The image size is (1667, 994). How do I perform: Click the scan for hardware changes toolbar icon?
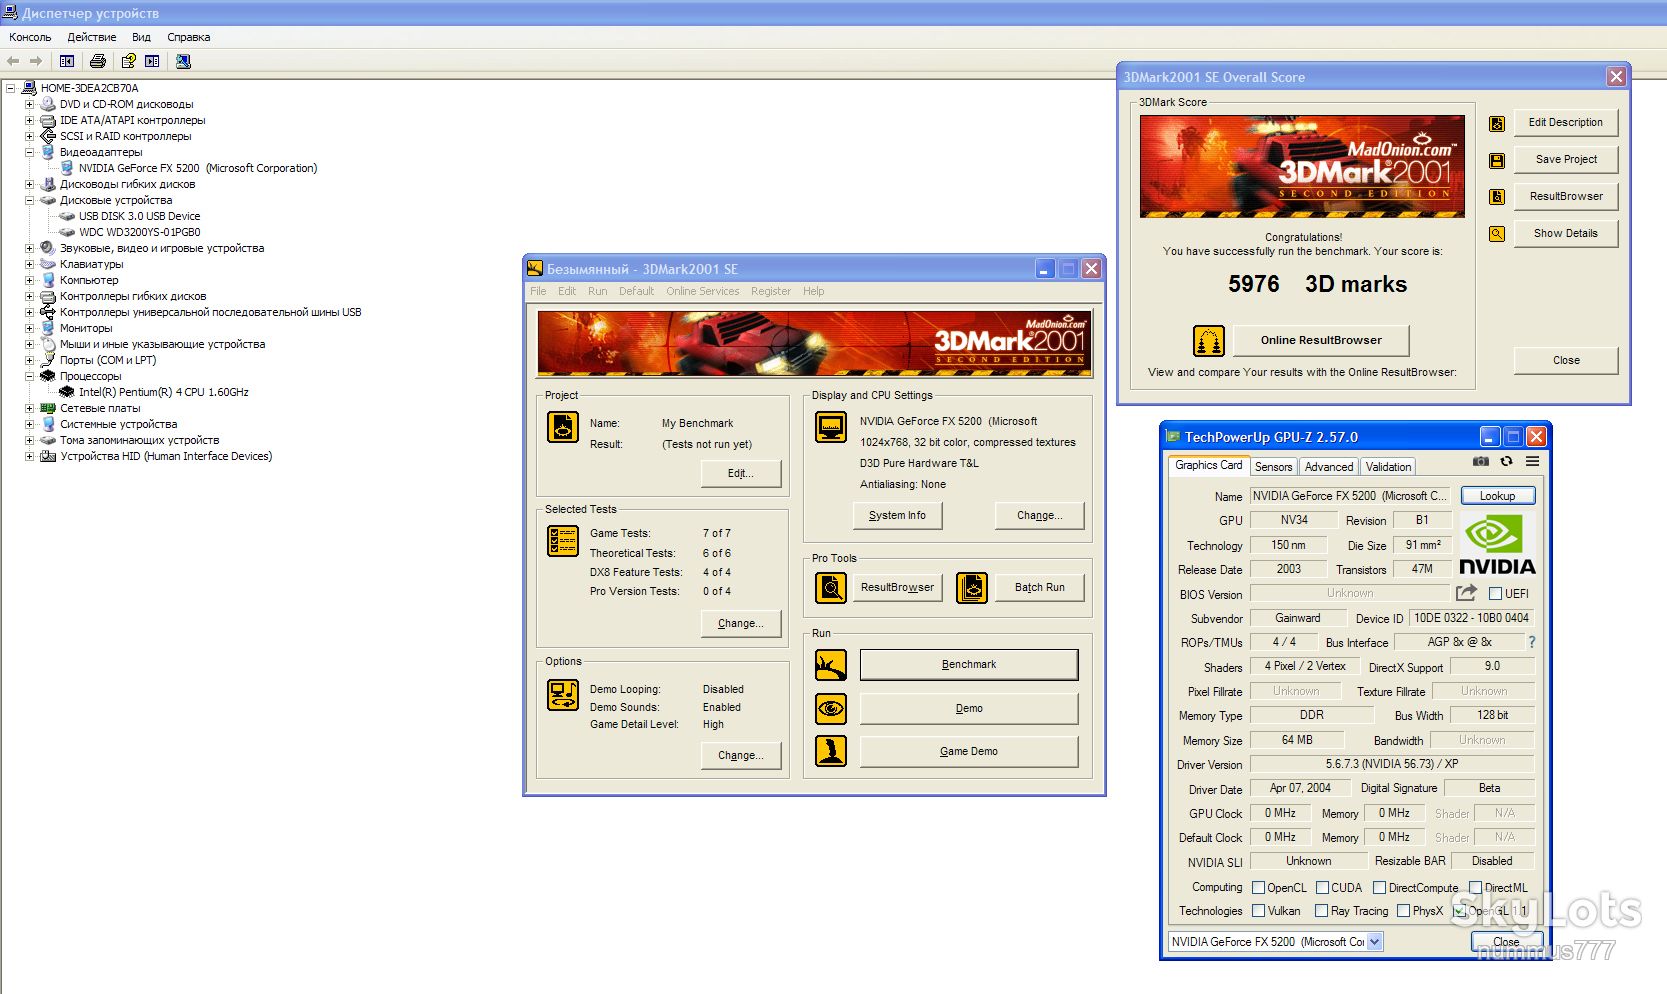coord(183,61)
